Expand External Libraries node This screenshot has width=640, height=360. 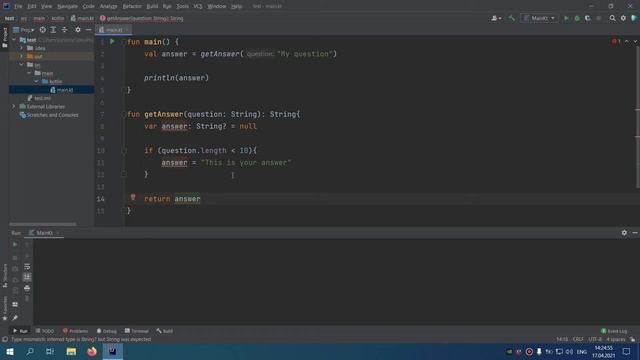14,107
